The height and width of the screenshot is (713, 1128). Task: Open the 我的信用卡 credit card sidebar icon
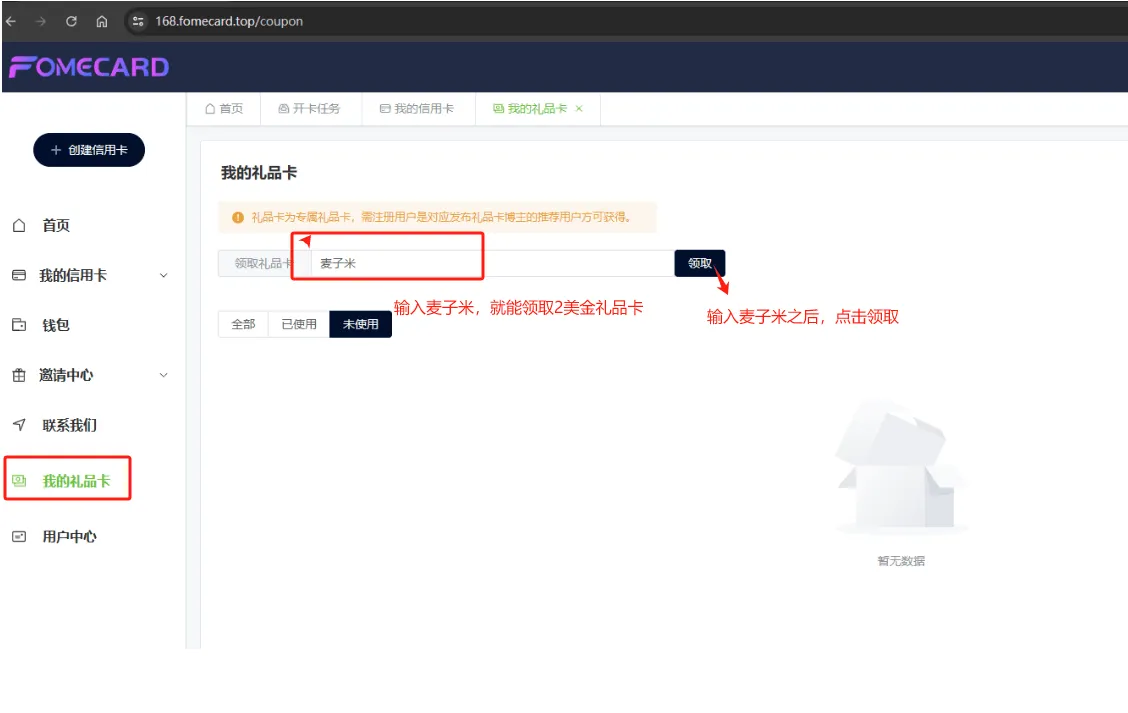tap(18, 275)
